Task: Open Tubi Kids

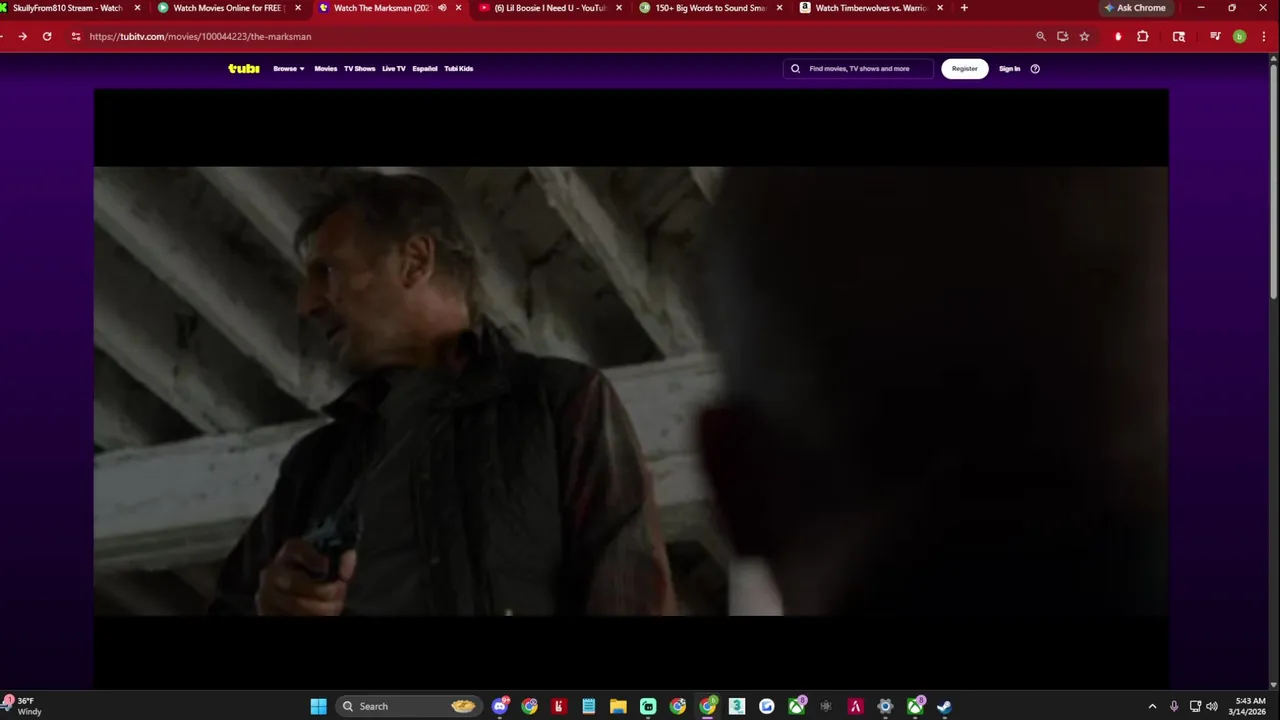Action: pos(458,69)
